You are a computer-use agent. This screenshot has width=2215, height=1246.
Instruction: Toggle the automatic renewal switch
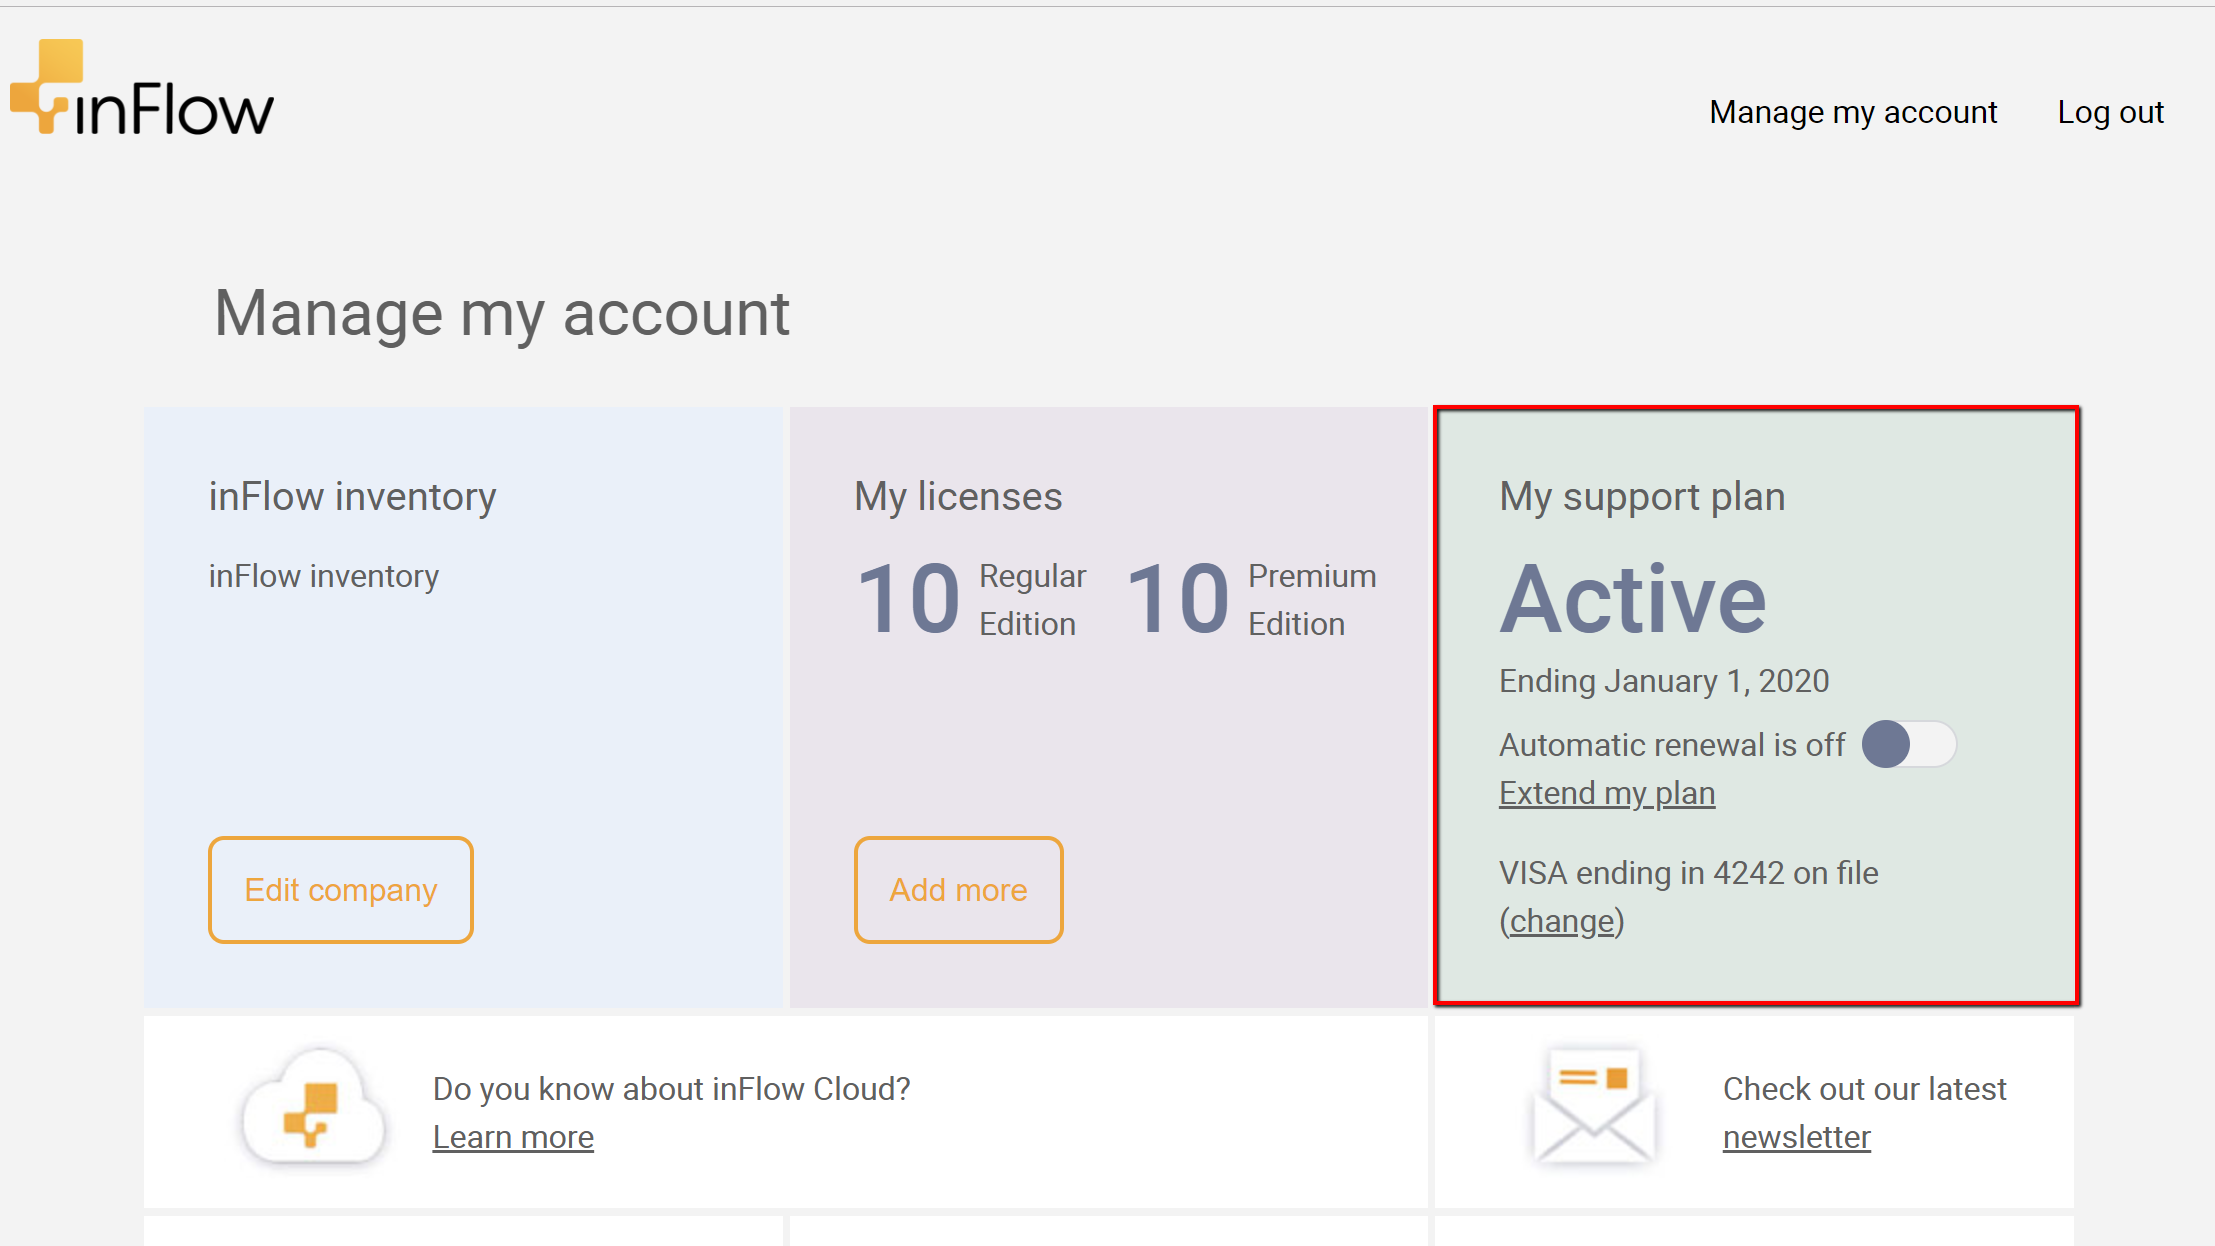tap(1909, 745)
